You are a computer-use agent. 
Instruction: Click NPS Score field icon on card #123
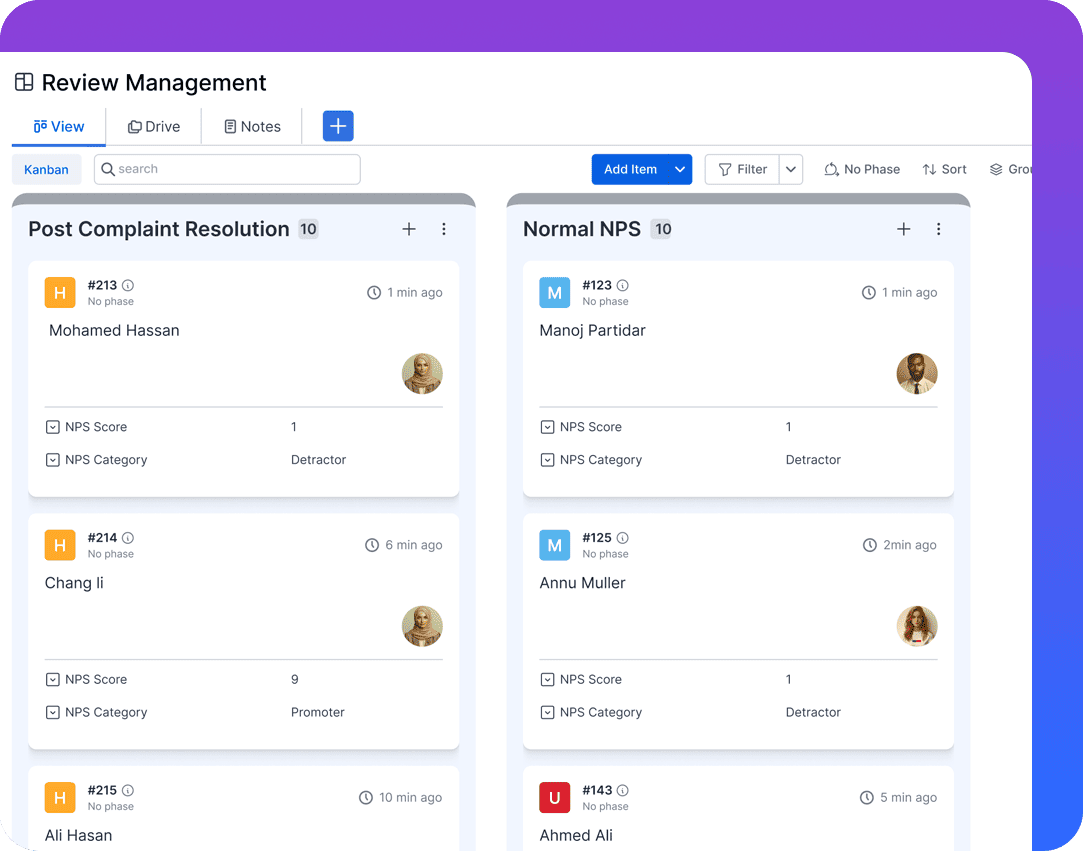(x=547, y=427)
